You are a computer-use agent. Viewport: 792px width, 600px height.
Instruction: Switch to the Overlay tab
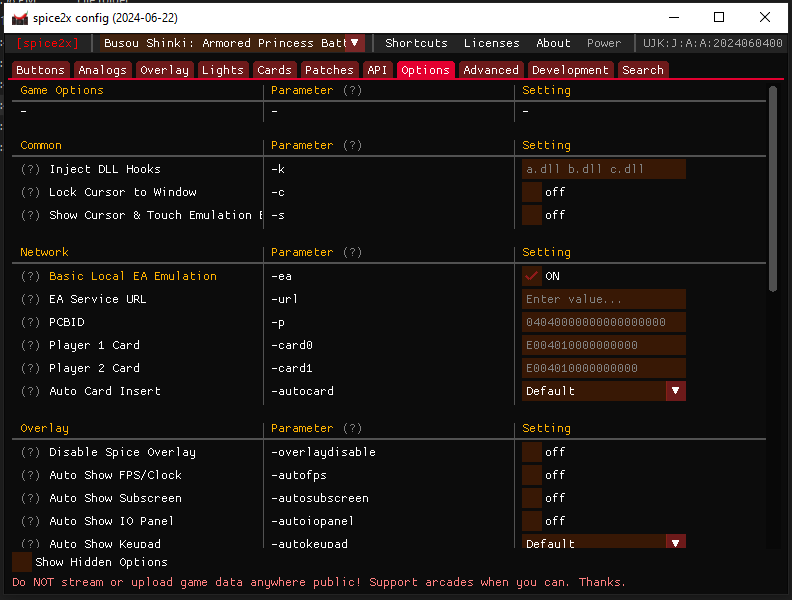pyautogui.click(x=164, y=70)
